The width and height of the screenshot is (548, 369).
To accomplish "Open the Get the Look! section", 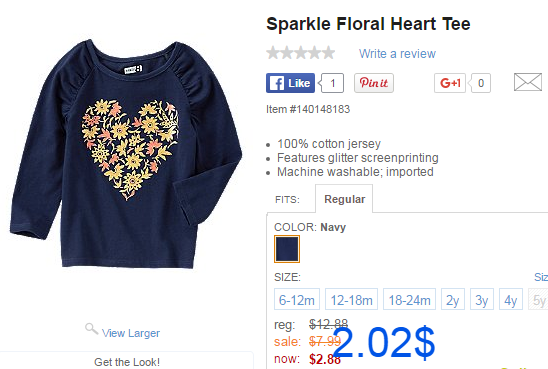I will [127, 362].
